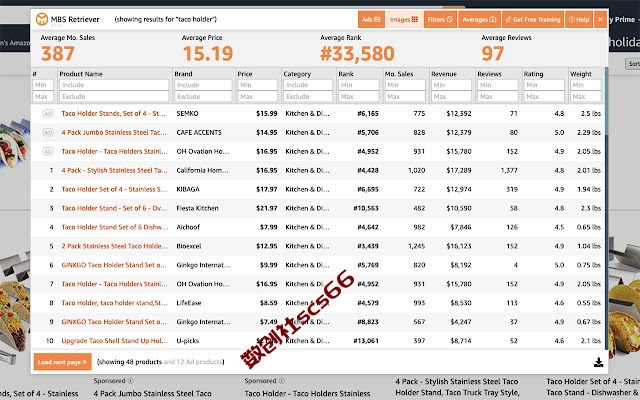This screenshot has height=400, width=640.
Task: Sort by Product Name column header
Action: pyautogui.click(x=81, y=74)
